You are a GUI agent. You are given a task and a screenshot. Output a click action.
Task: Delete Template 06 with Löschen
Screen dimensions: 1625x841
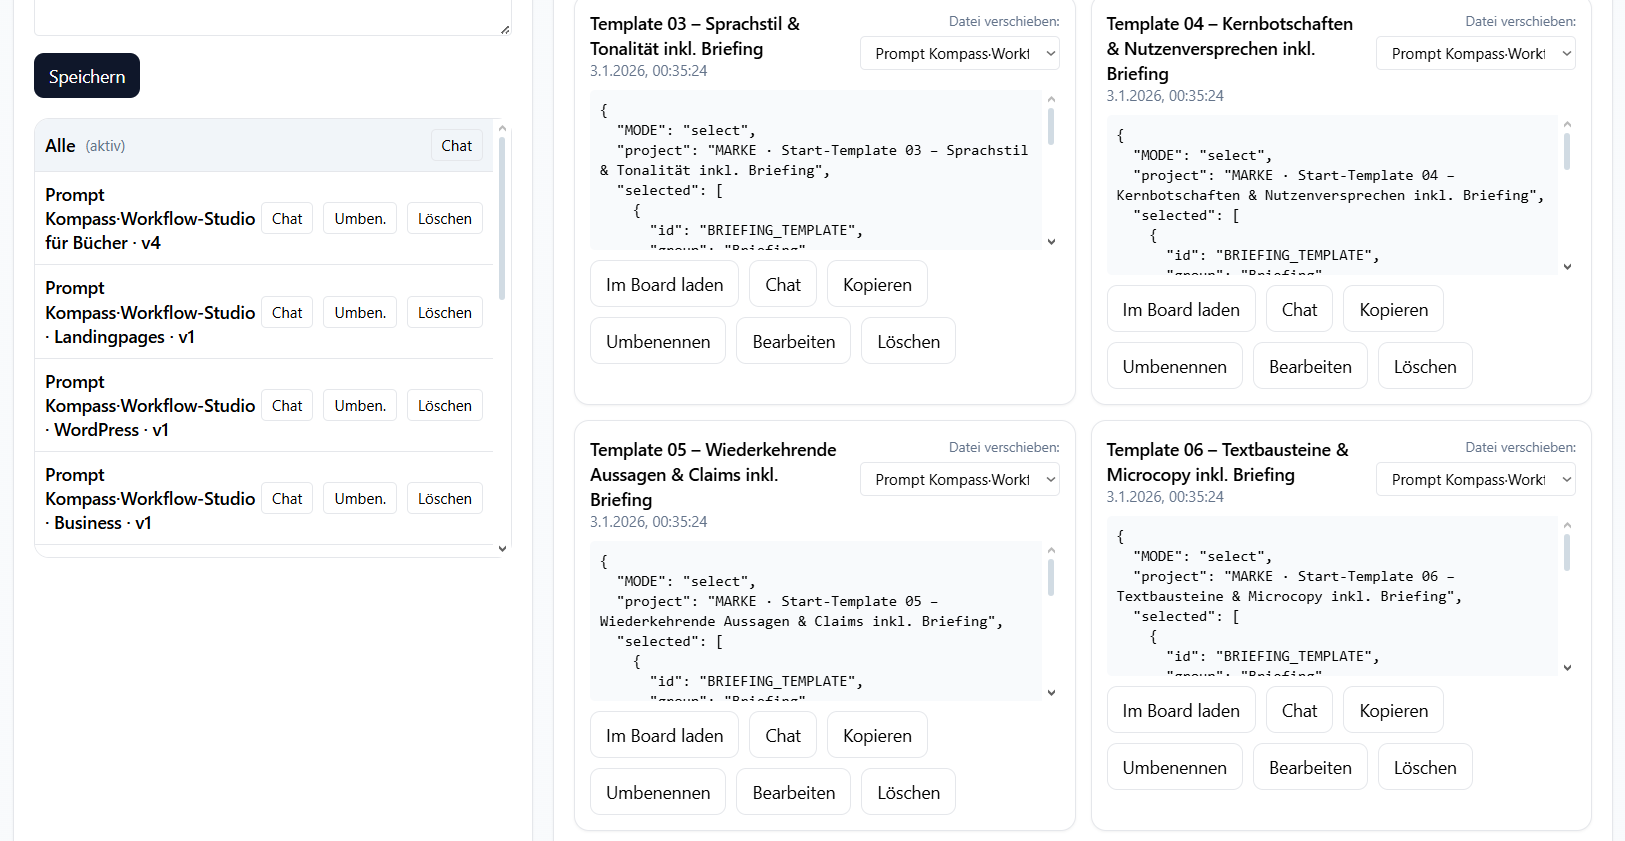(x=1424, y=768)
